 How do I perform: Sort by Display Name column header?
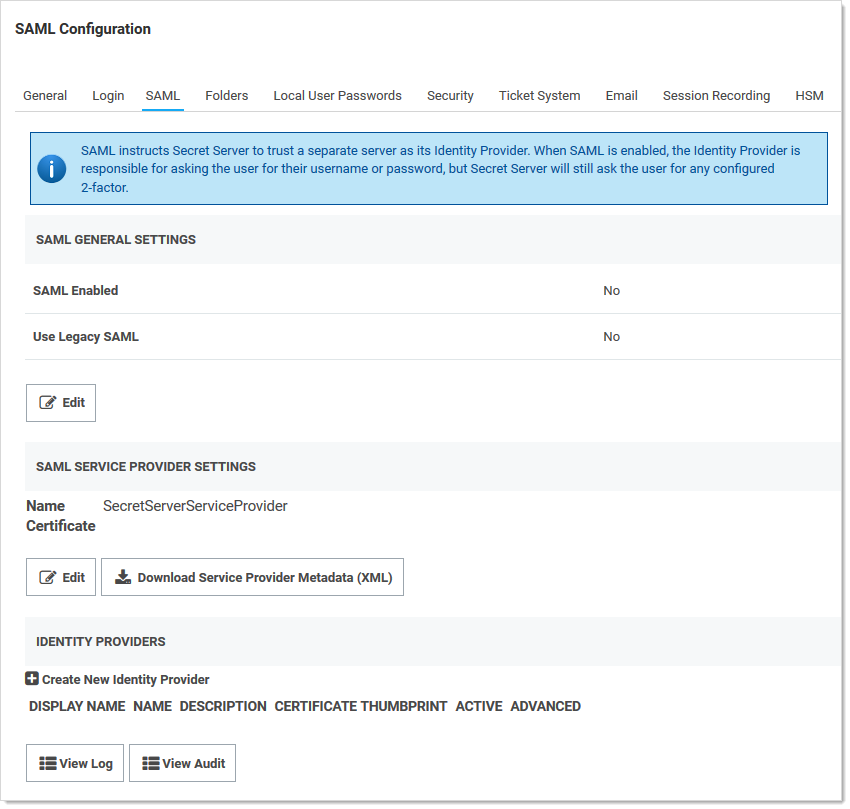pyautogui.click(x=77, y=706)
